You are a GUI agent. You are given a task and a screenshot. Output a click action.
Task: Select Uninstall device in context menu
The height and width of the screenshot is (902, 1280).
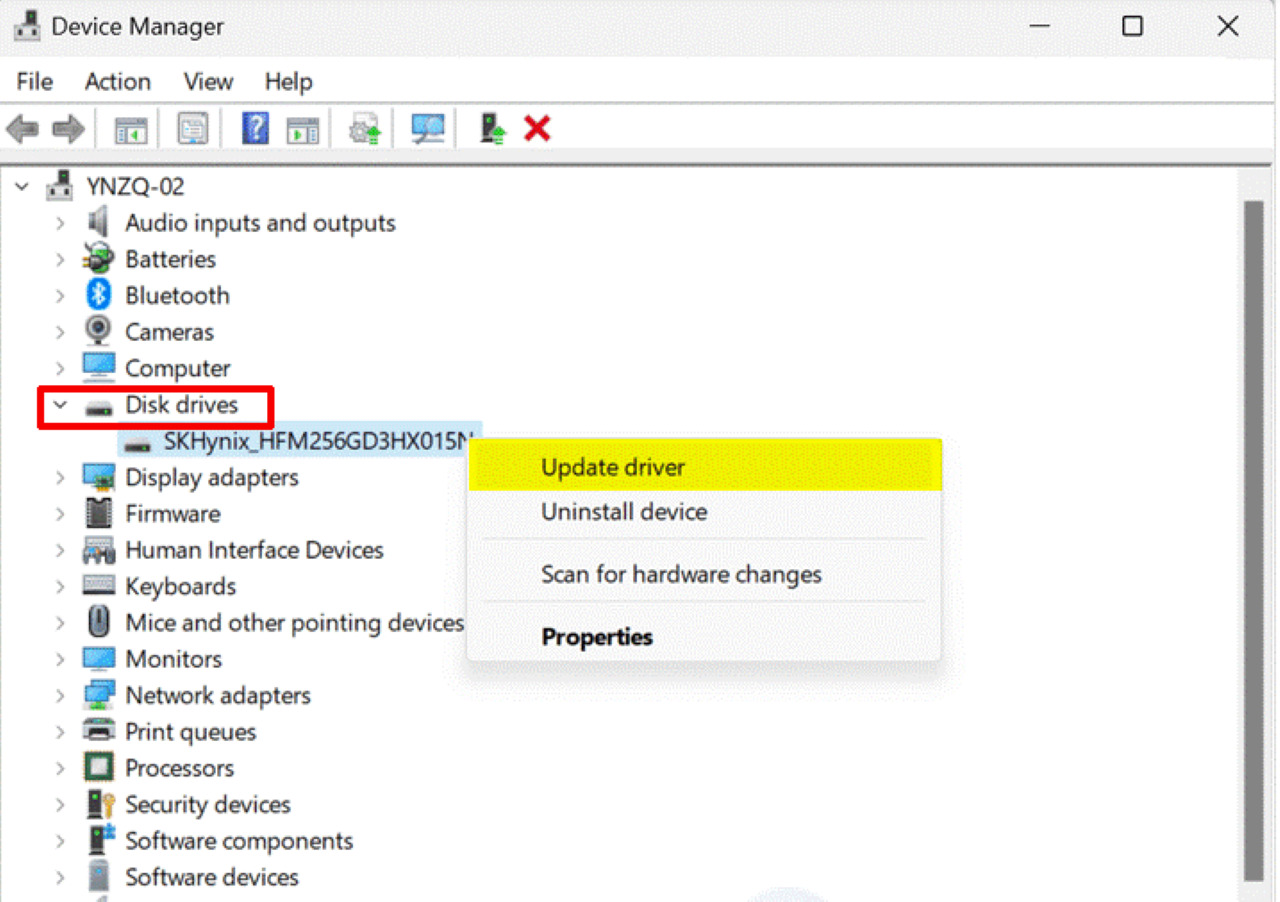[x=624, y=512]
